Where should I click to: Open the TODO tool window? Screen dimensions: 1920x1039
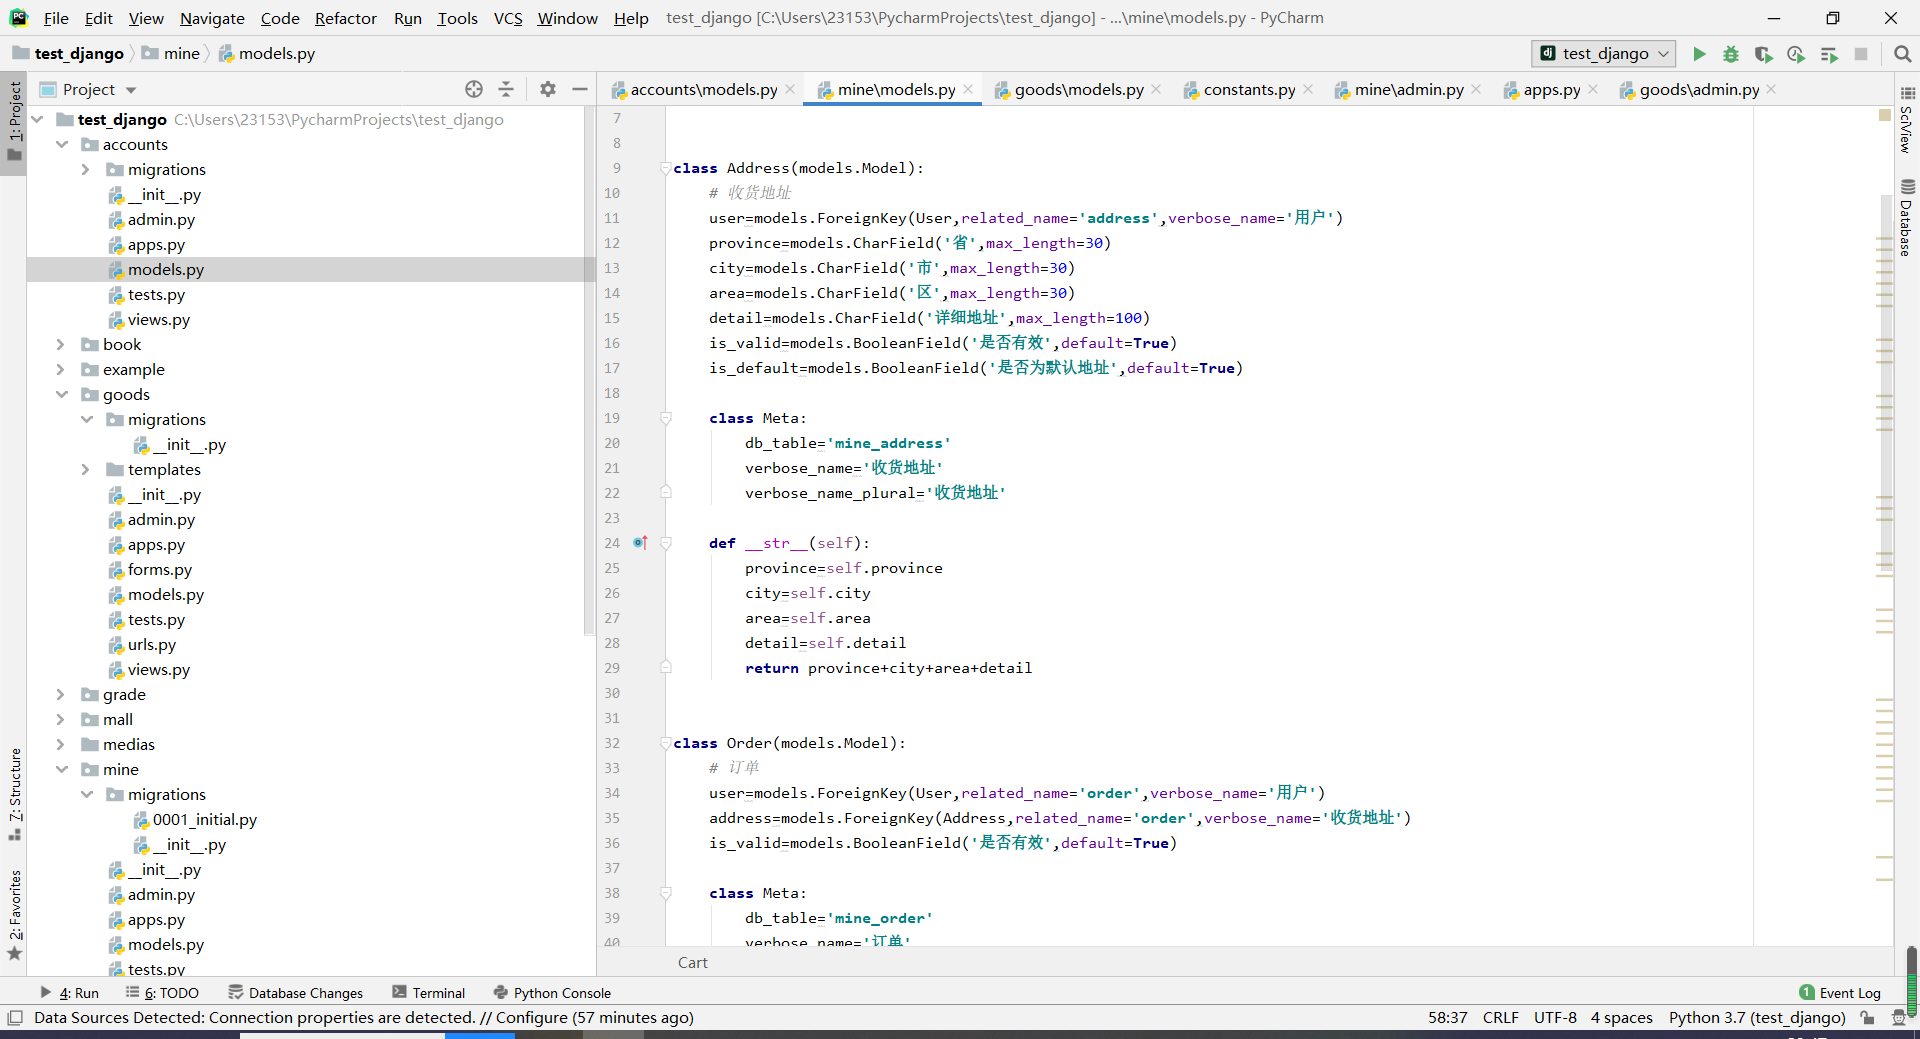pos(162,993)
